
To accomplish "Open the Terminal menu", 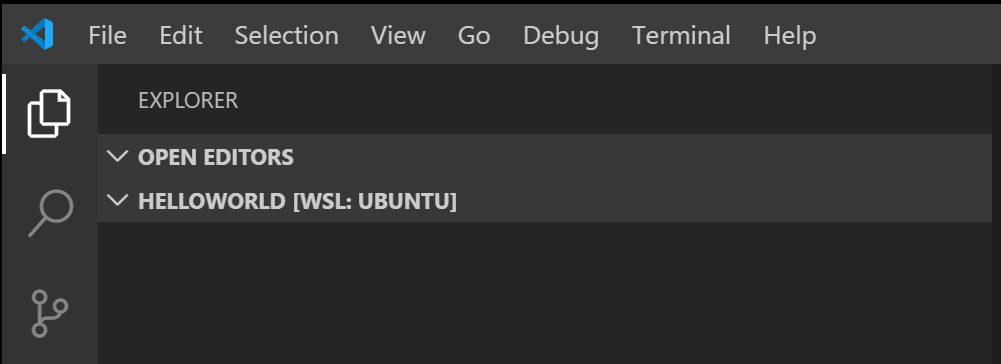I will (x=681, y=35).
